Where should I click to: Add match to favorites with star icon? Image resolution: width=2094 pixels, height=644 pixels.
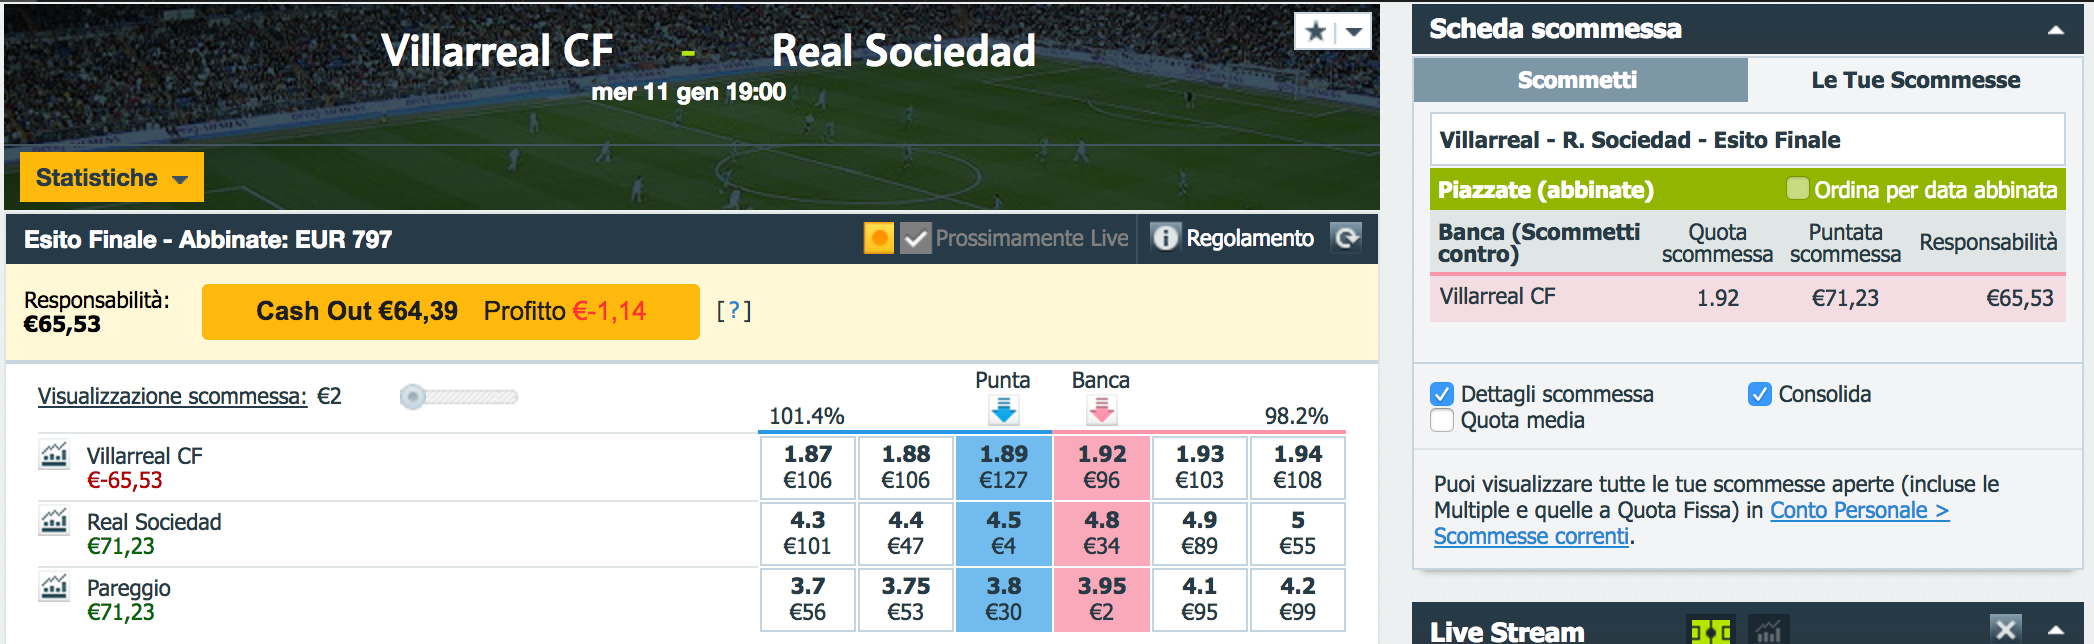pos(1316,31)
